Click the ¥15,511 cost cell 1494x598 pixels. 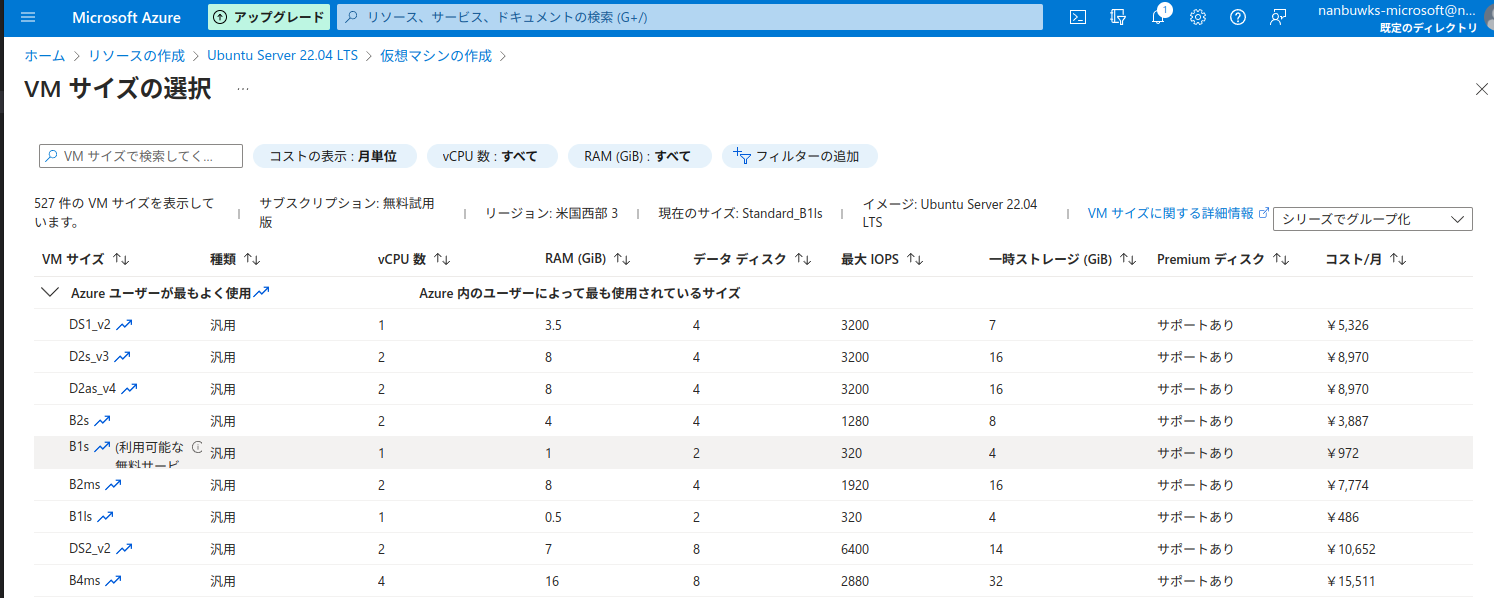[x=1350, y=581]
